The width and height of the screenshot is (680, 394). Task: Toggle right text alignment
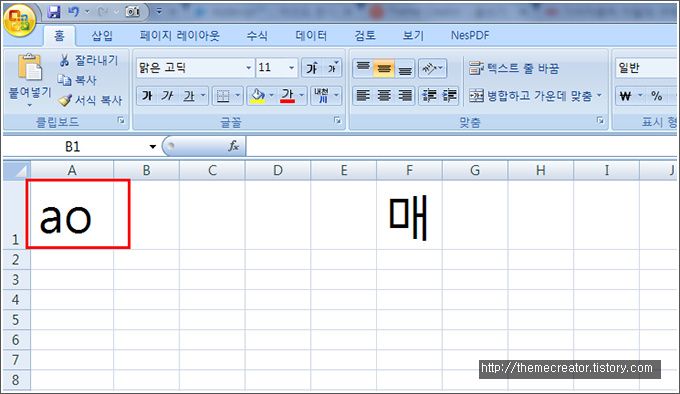(405, 95)
